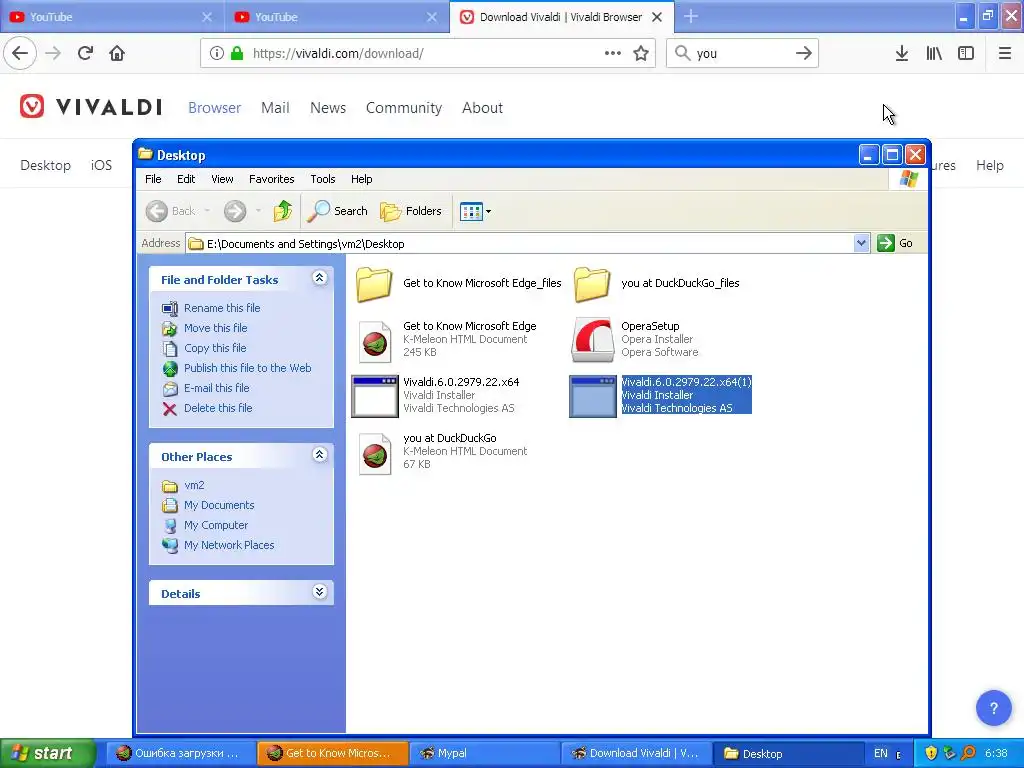The width and height of the screenshot is (1024, 768).
Task: Open a new browser tab
Action: point(691,17)
